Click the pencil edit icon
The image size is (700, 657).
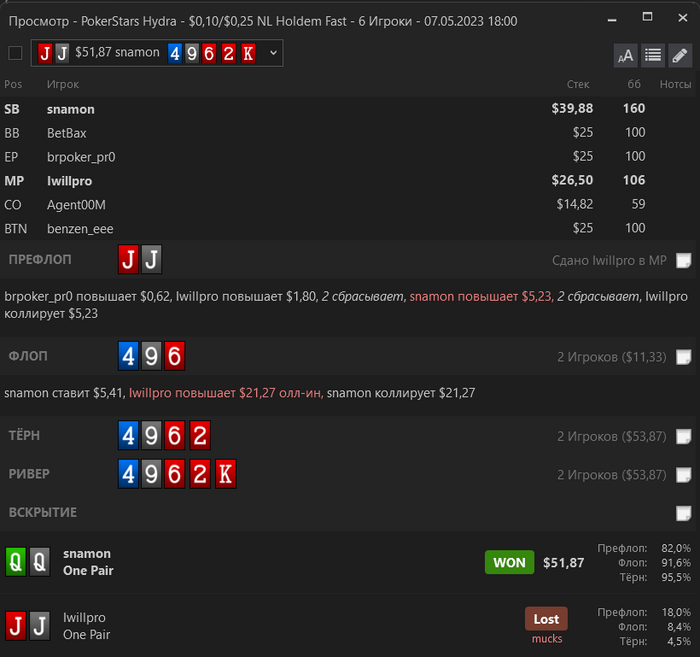click(x=680, y=56)
